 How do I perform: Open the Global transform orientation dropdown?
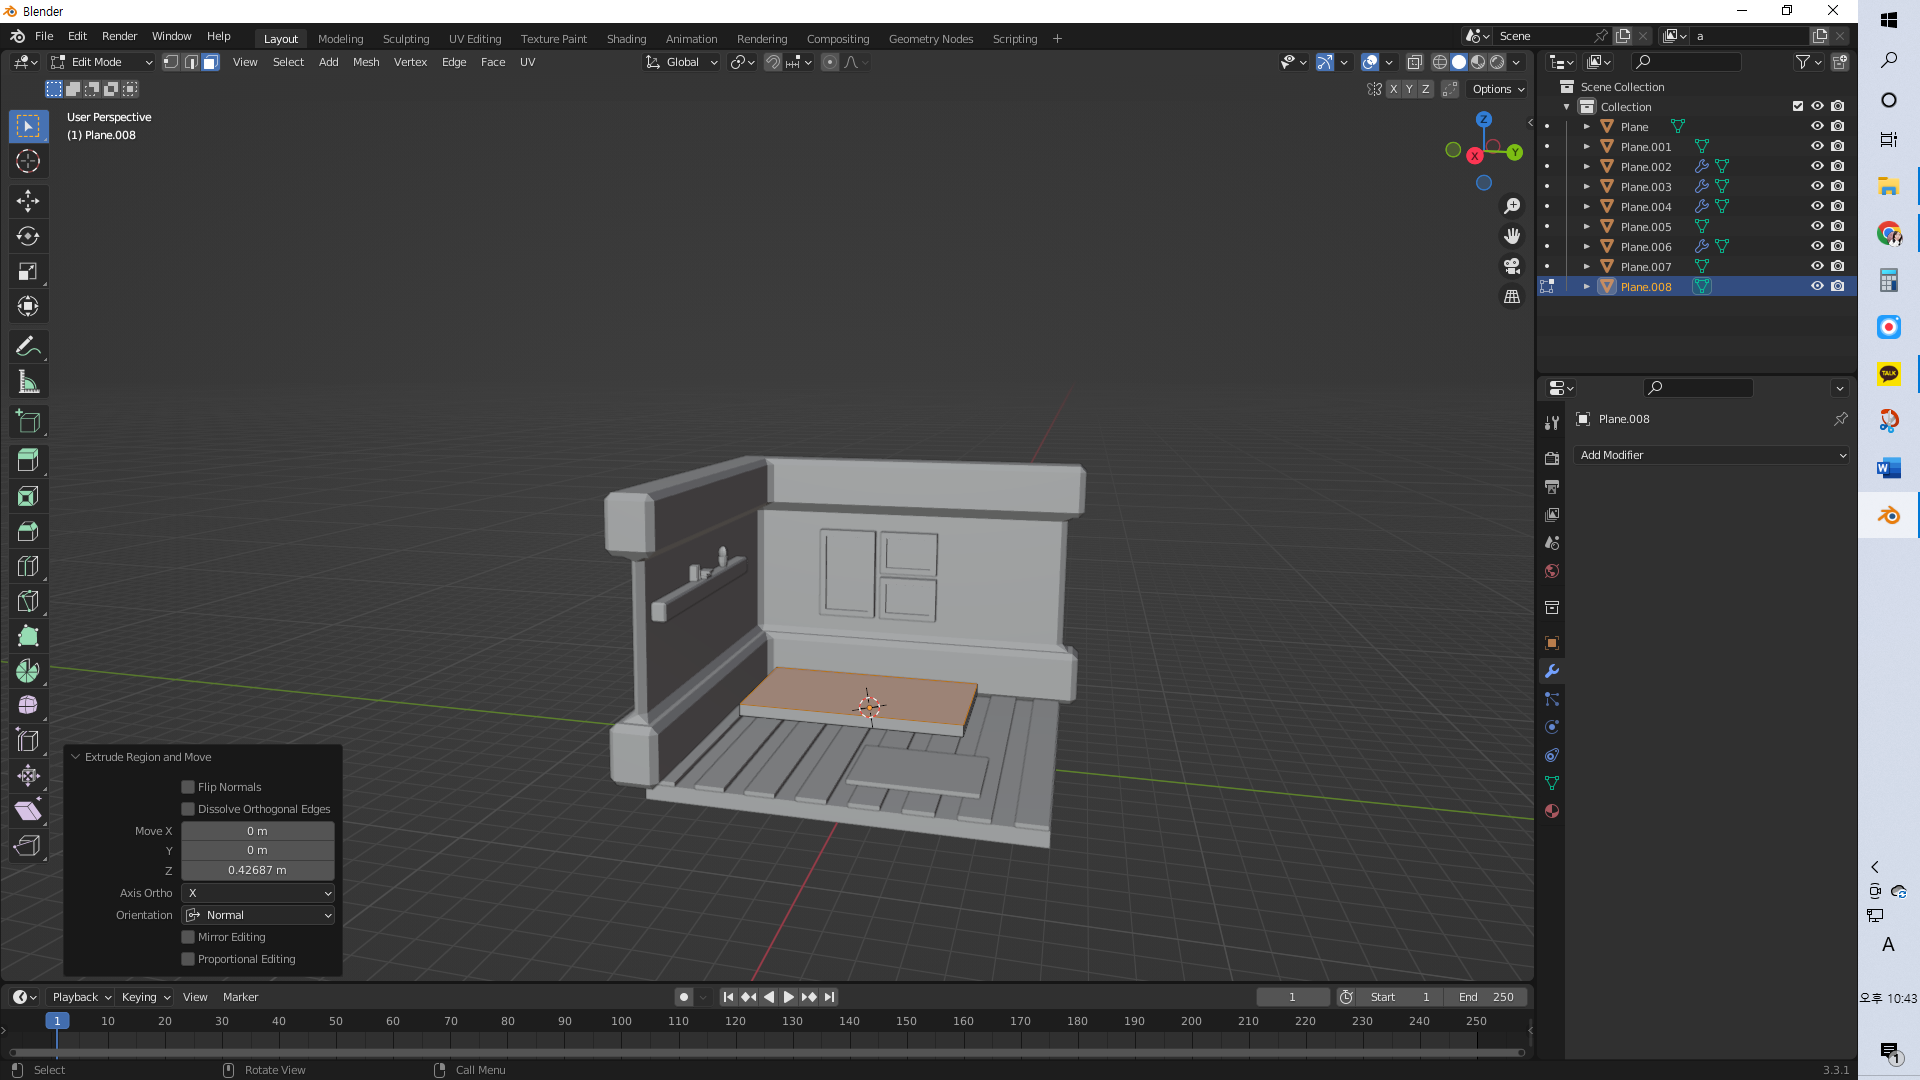coord(681,62)
